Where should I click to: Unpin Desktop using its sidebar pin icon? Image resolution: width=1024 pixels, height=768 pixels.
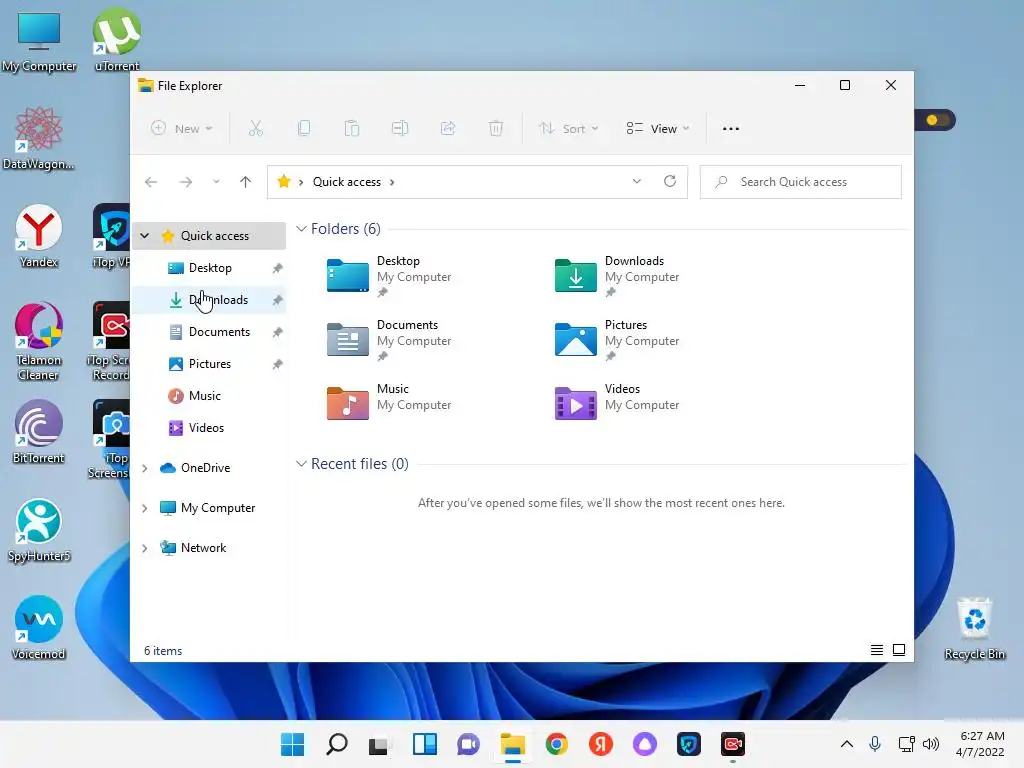tap(278, 268)
